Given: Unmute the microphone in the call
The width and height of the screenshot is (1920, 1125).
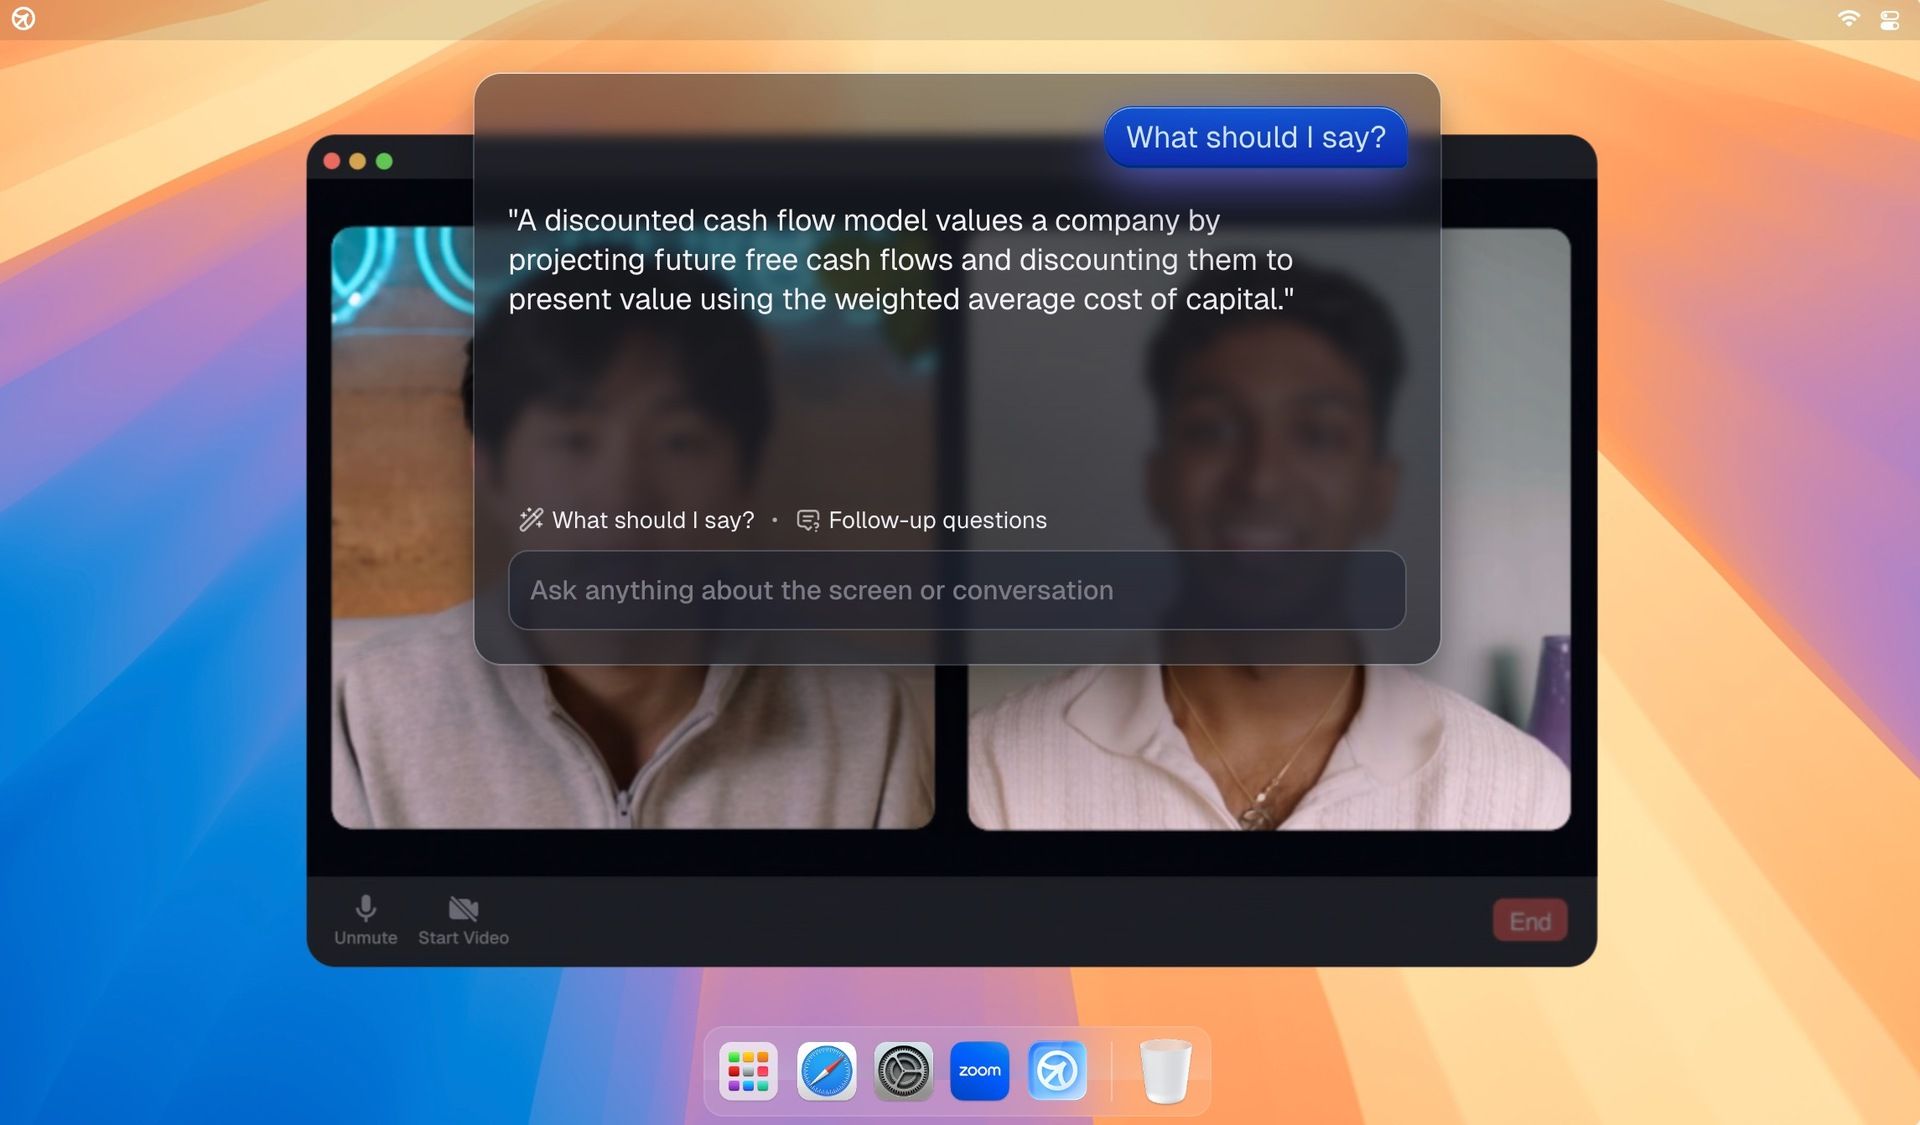Looking at the screenshot, I should (366, 919).
